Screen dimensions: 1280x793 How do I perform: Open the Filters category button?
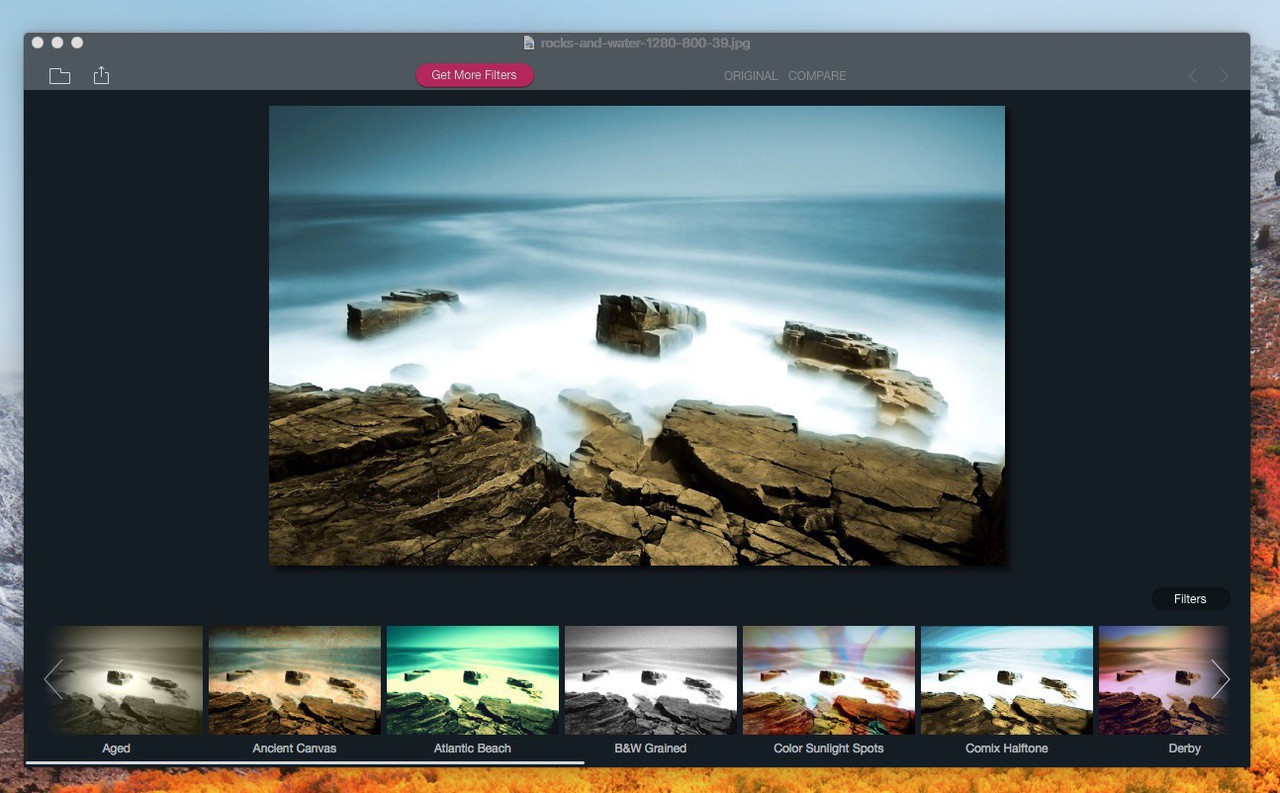click(1190, 599)
